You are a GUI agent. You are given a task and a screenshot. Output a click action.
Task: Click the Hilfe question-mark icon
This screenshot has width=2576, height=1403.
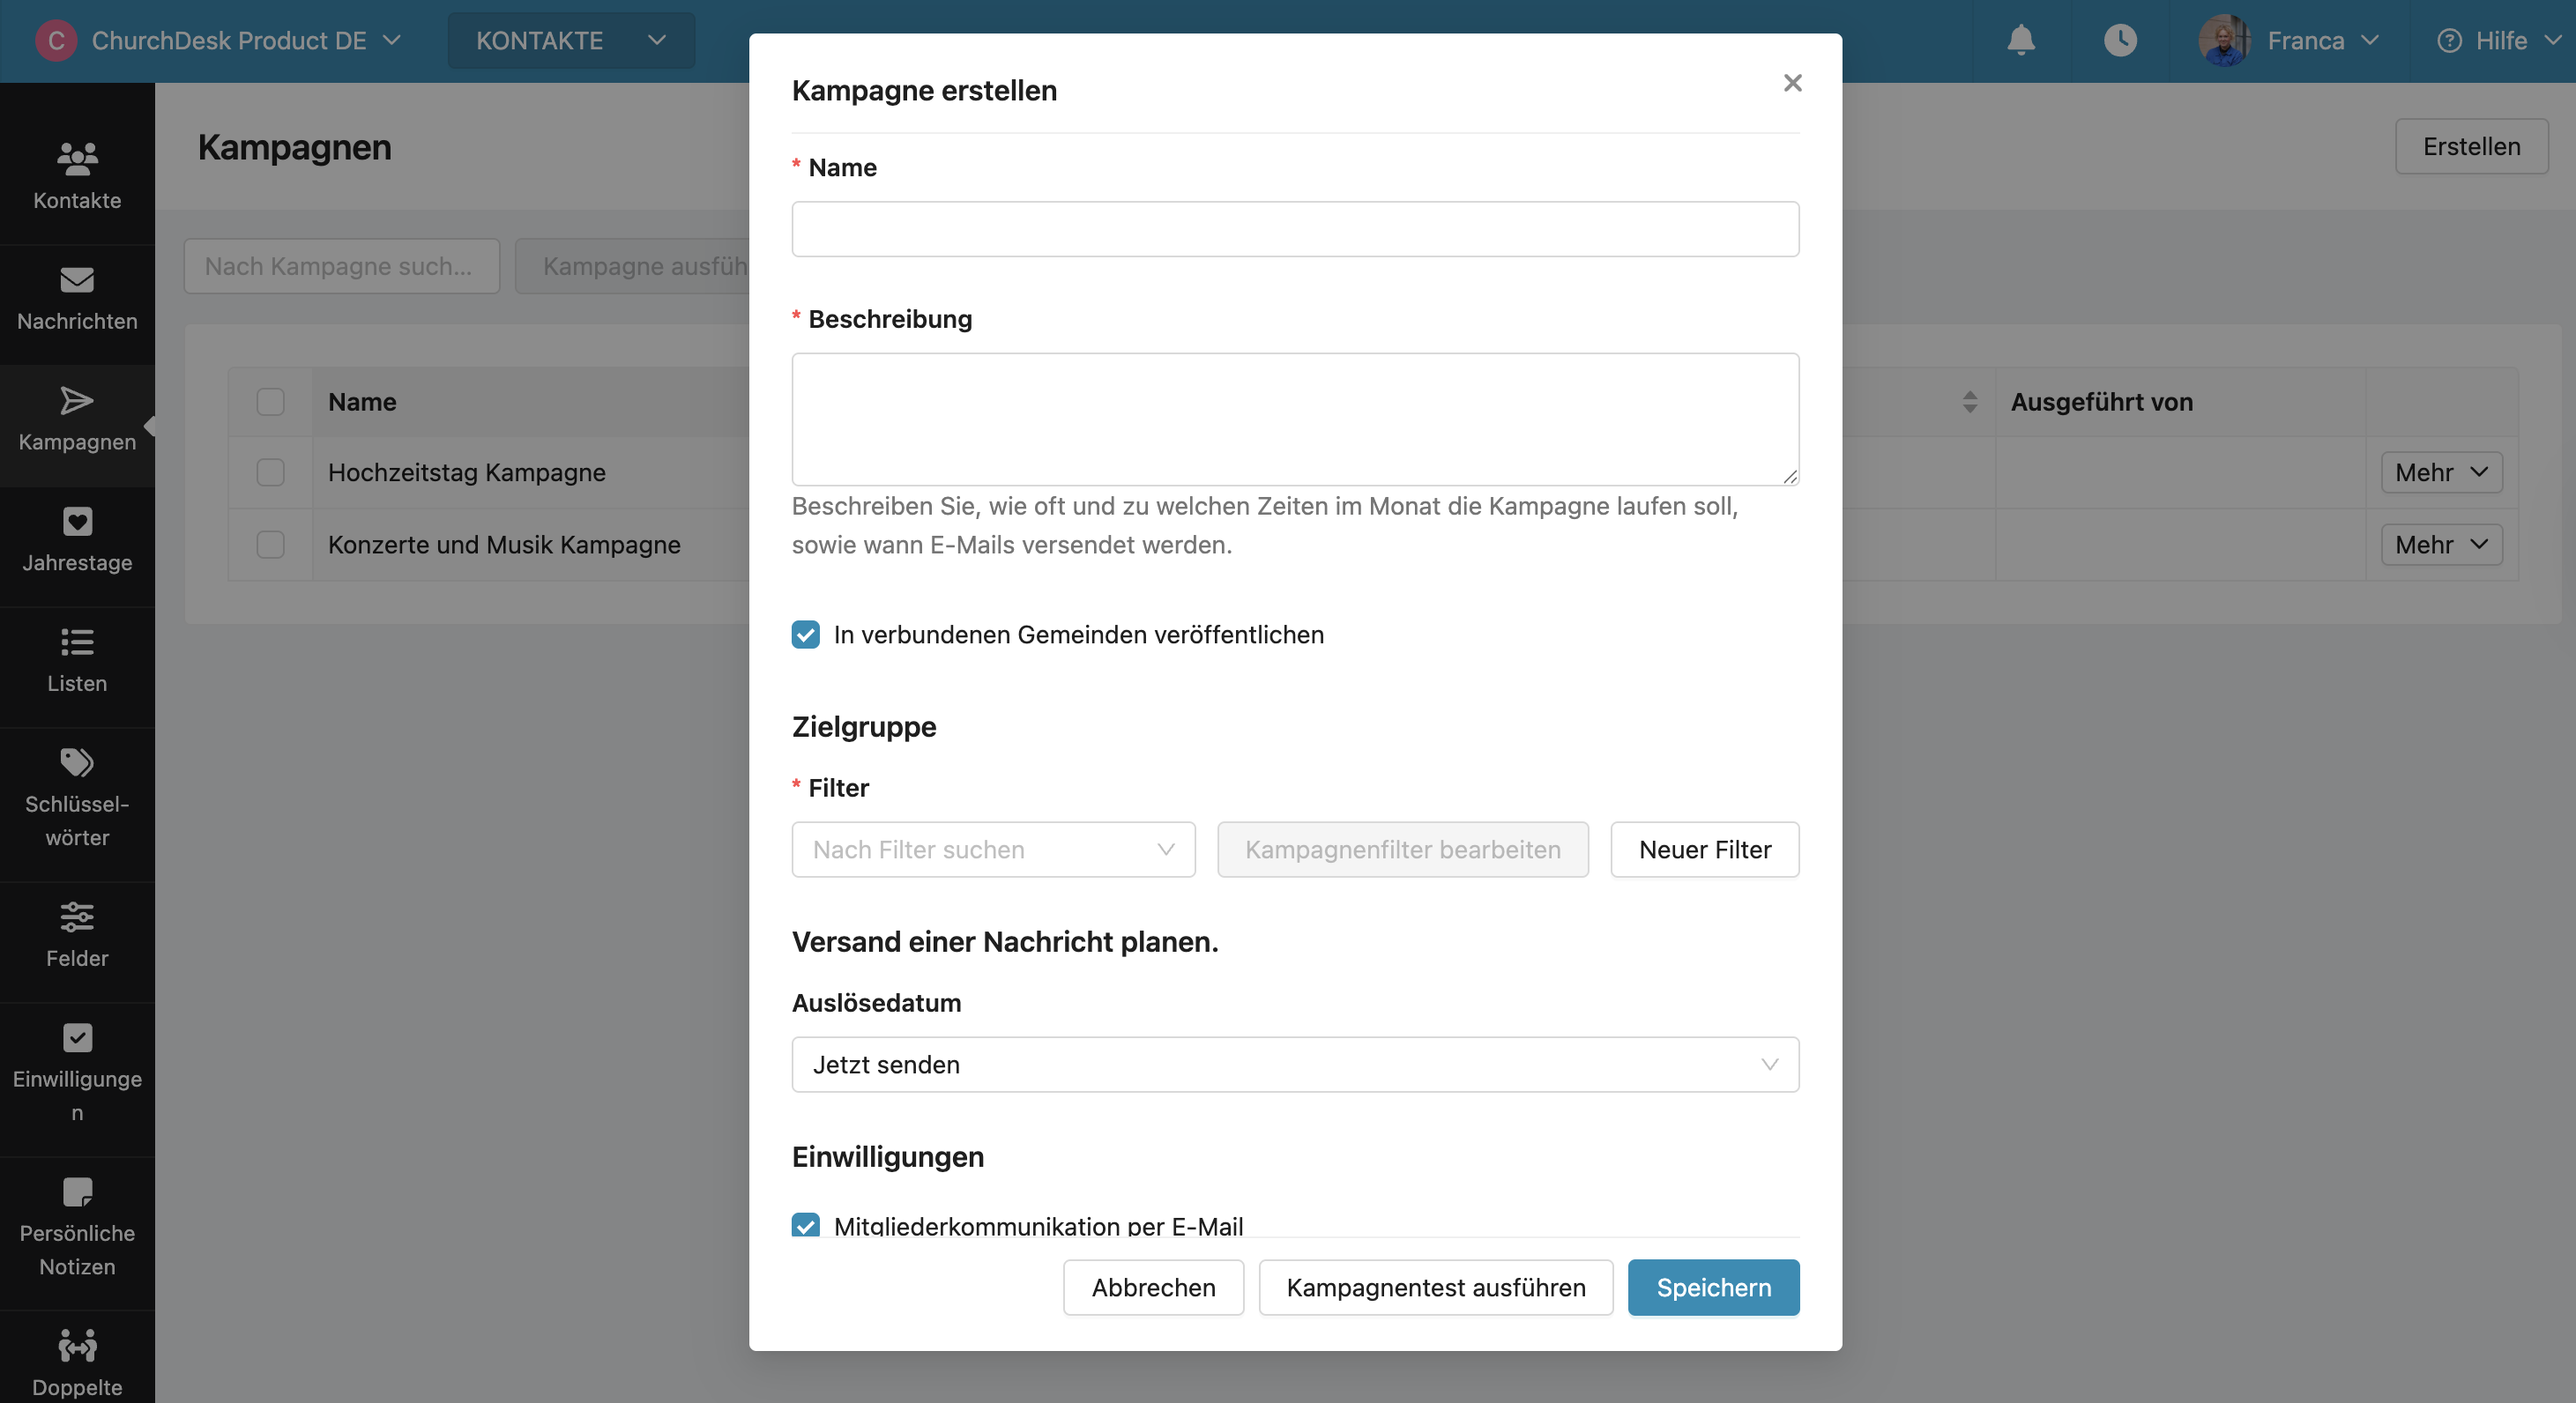coord(2449,41)
